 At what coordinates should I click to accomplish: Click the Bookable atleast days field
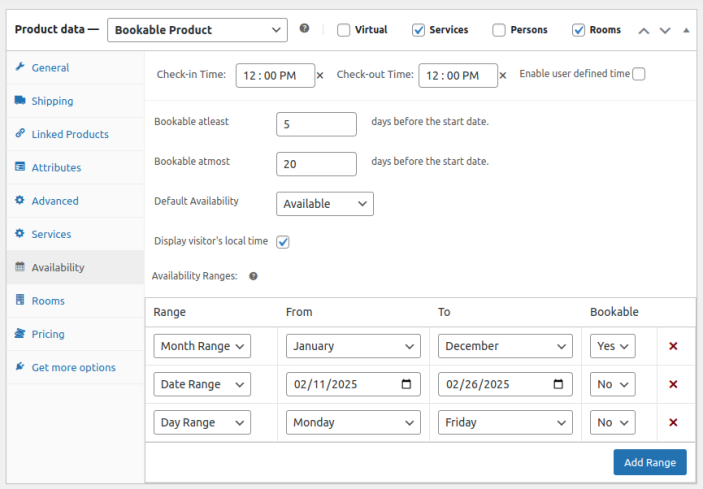[x=316, y=124]
